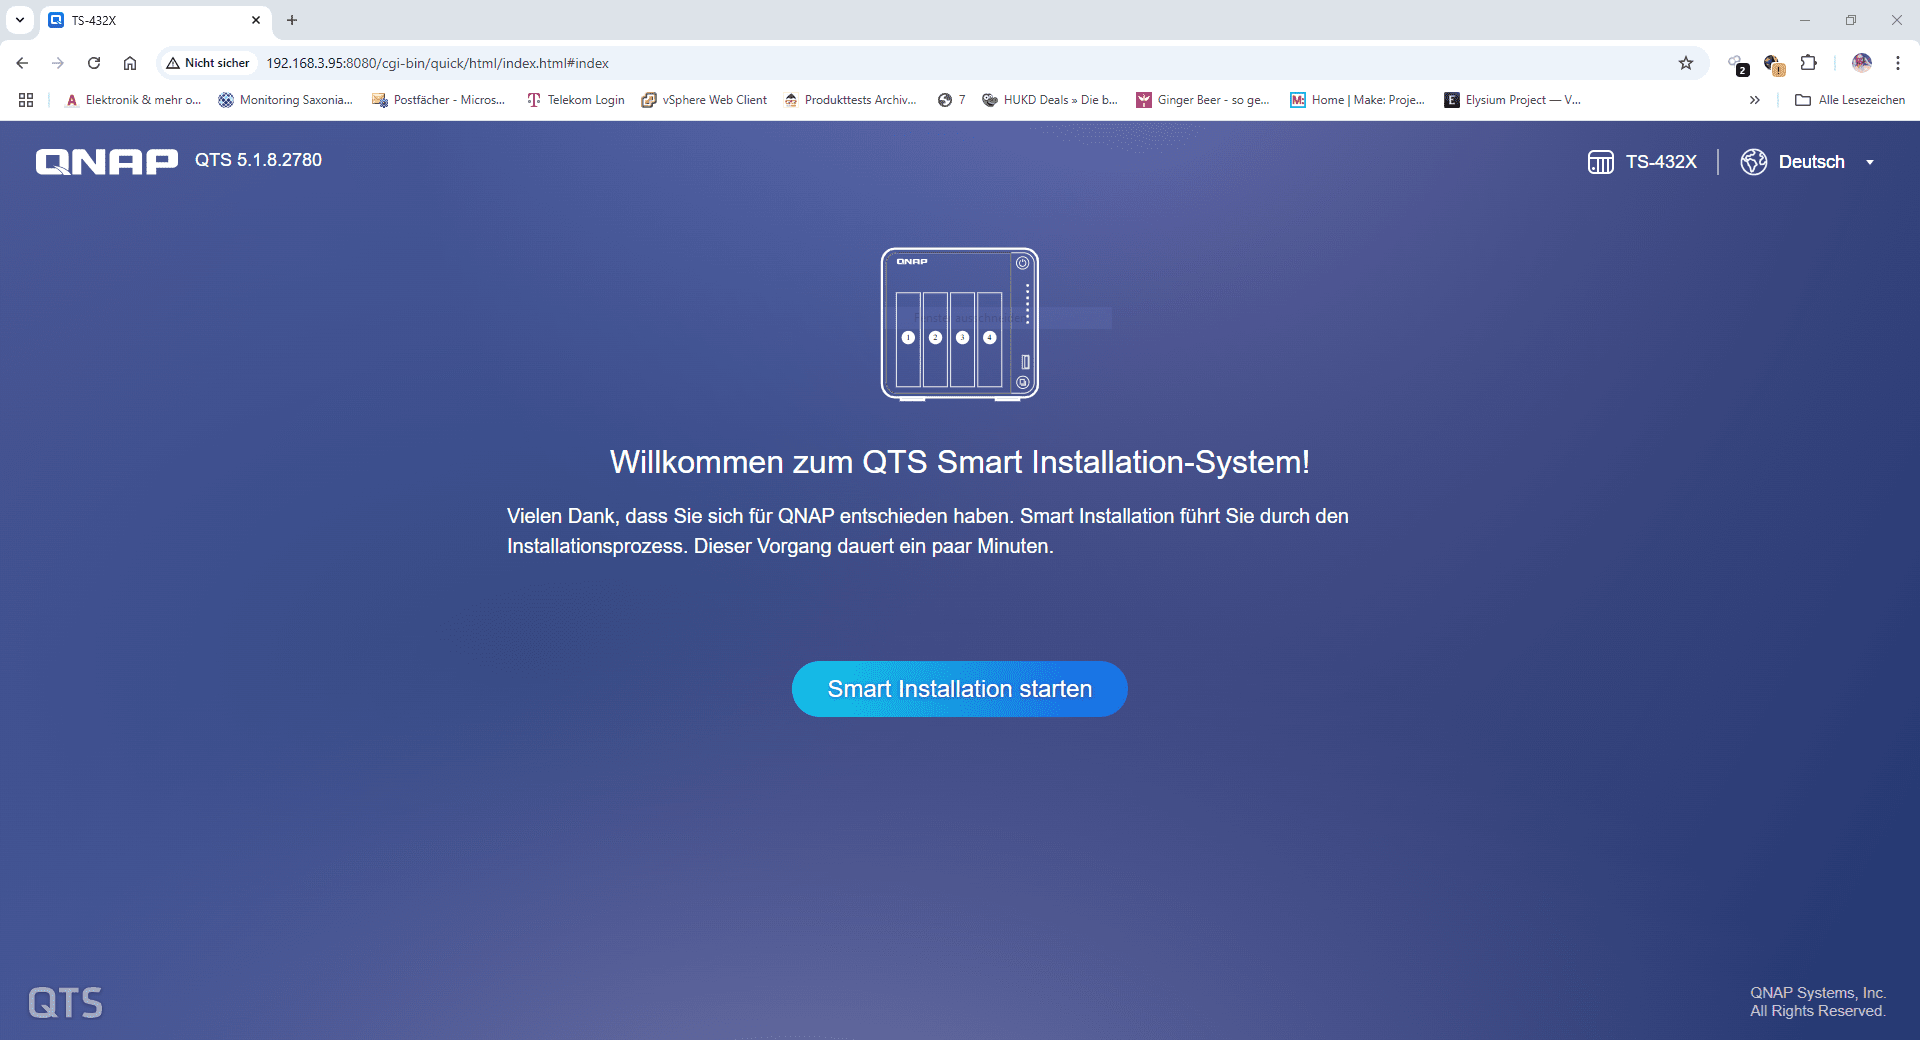1920x1040 pixels.
Task: Select the Deutsch language label
Action: tap(1811, 162)
